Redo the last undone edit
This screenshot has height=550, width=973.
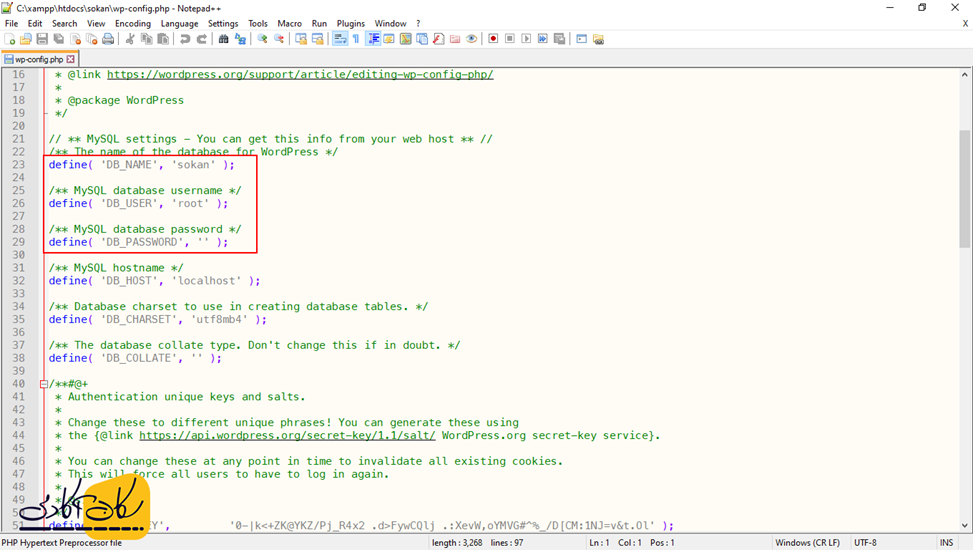[x=201, y=39]
